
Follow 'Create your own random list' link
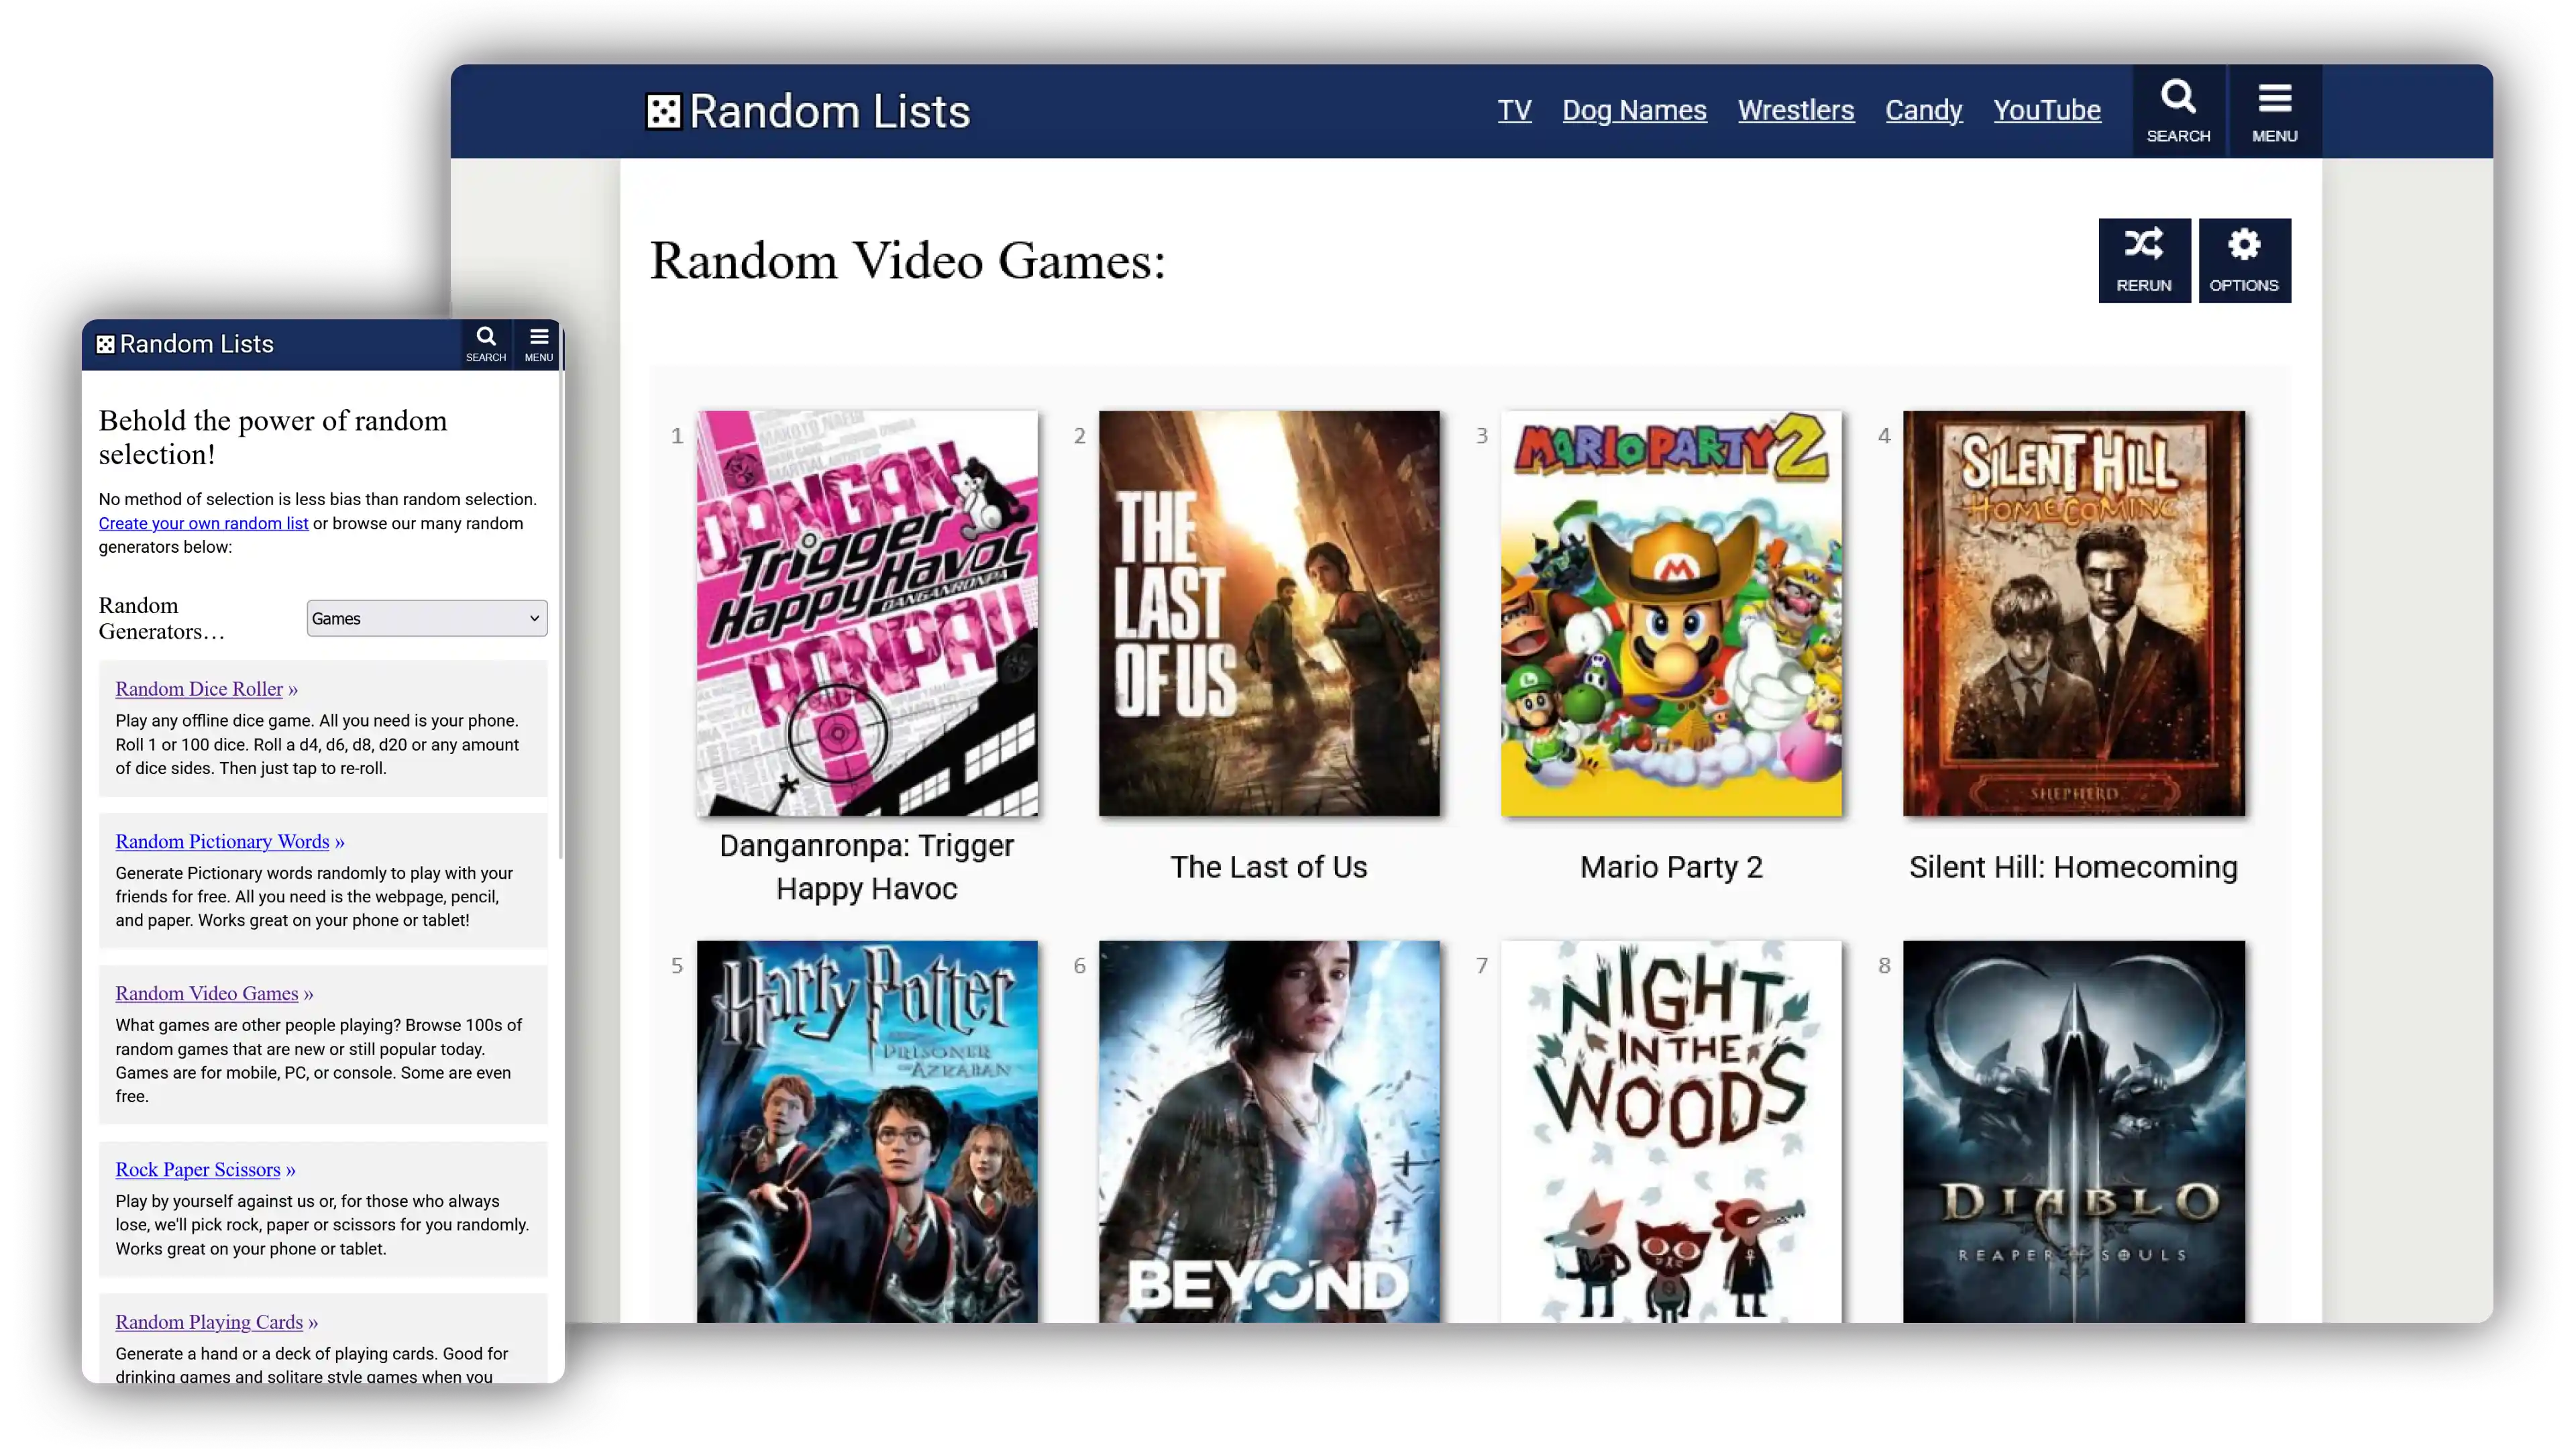203,523
